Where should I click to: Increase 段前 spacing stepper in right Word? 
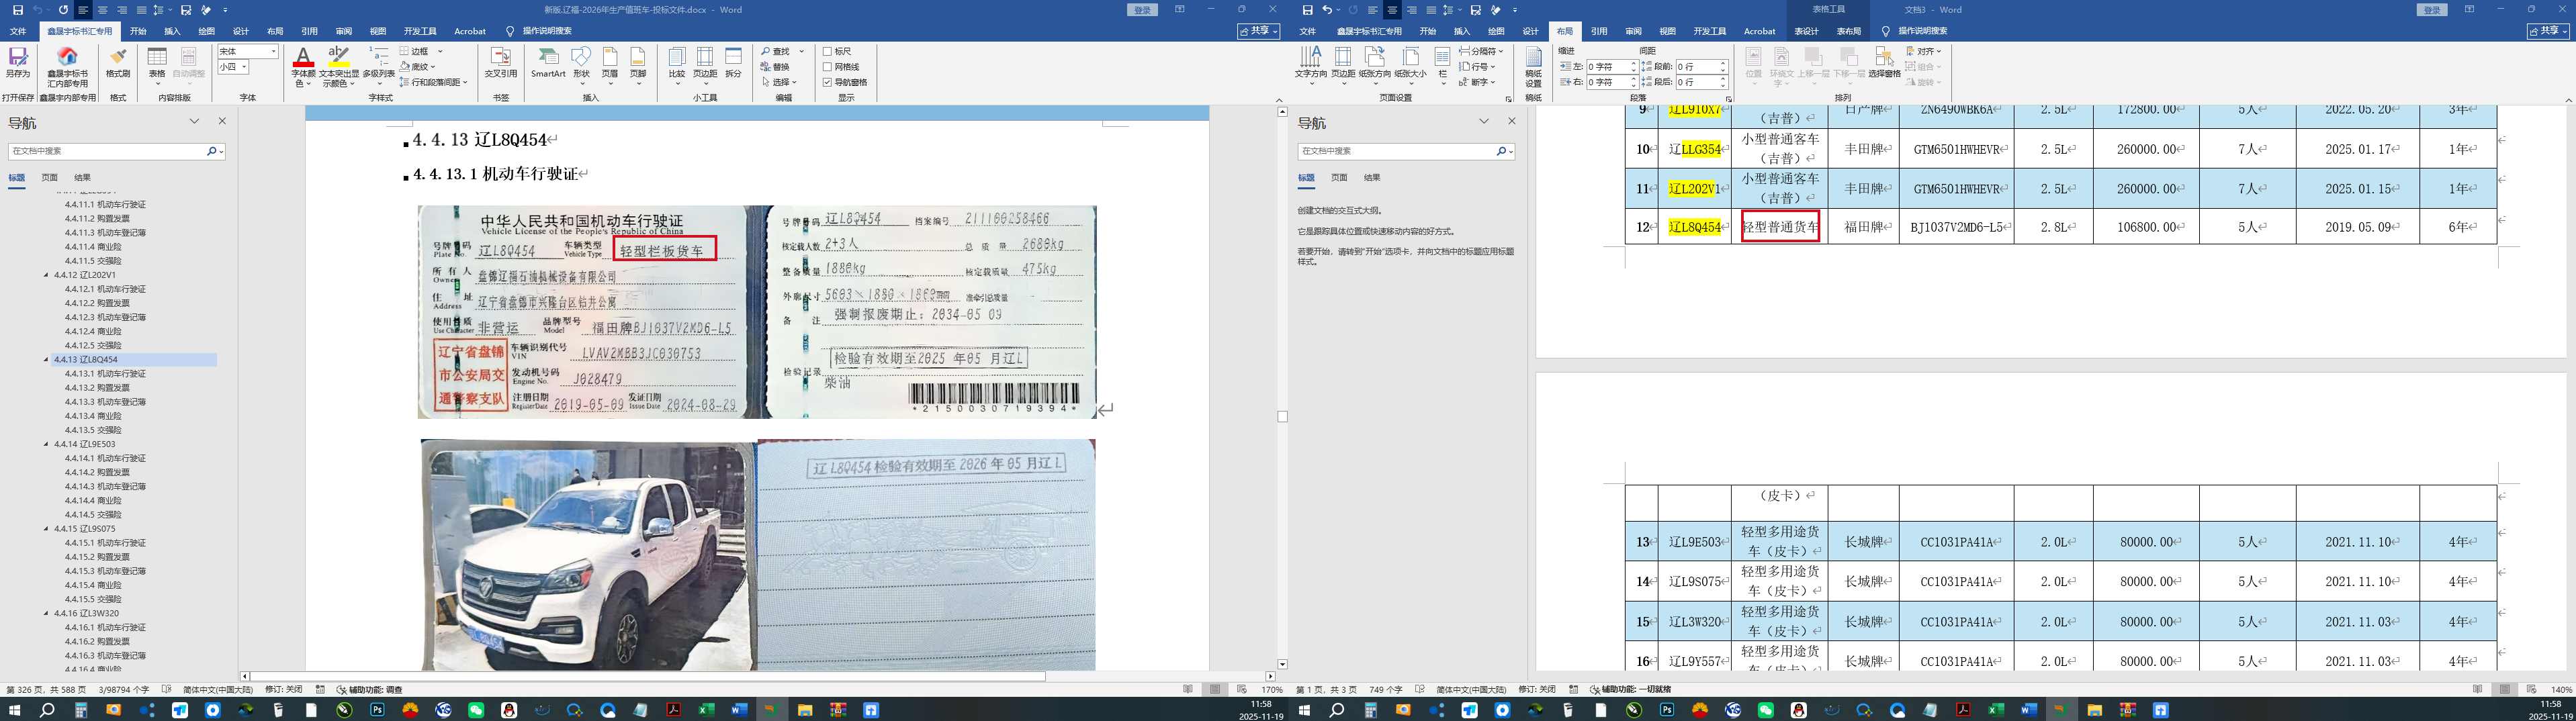tap(1723, 64)
